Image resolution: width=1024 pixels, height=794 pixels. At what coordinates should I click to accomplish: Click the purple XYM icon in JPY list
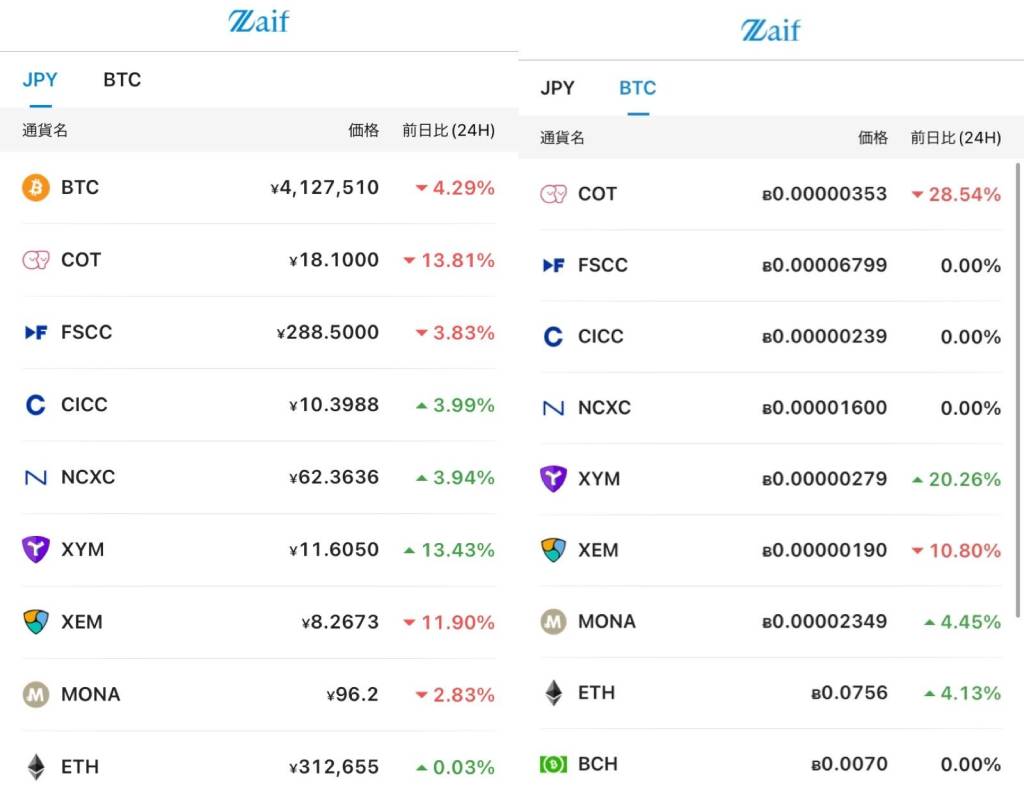(x=36, y=549)
